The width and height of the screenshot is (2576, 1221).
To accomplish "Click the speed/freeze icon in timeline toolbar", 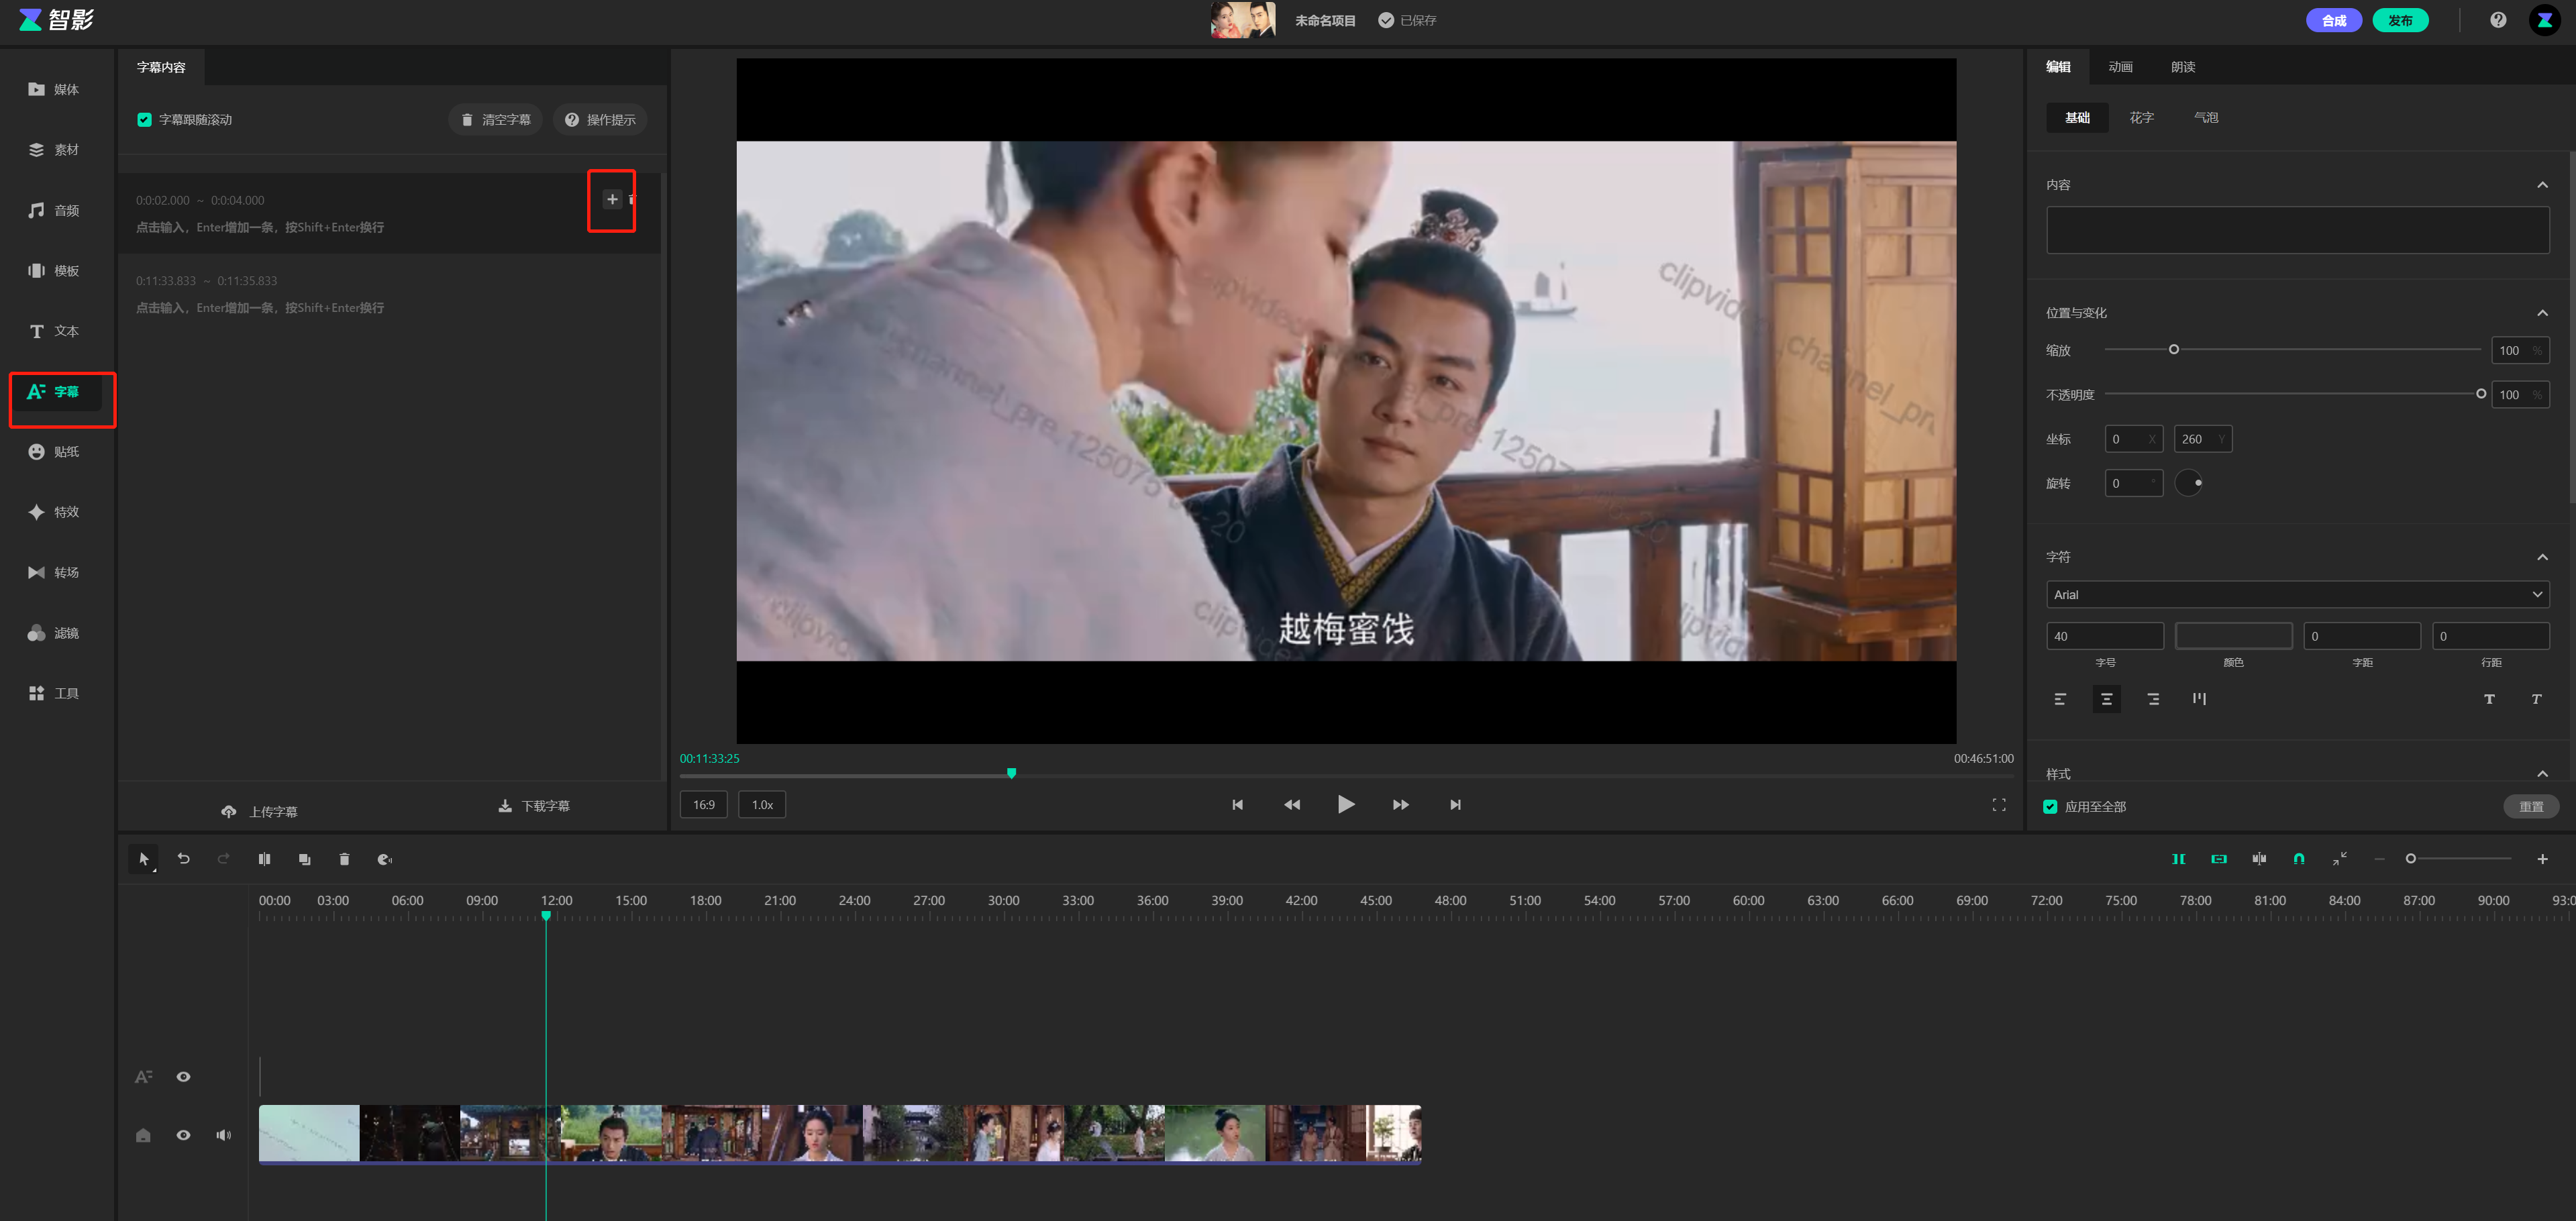I will coord(384,859).
